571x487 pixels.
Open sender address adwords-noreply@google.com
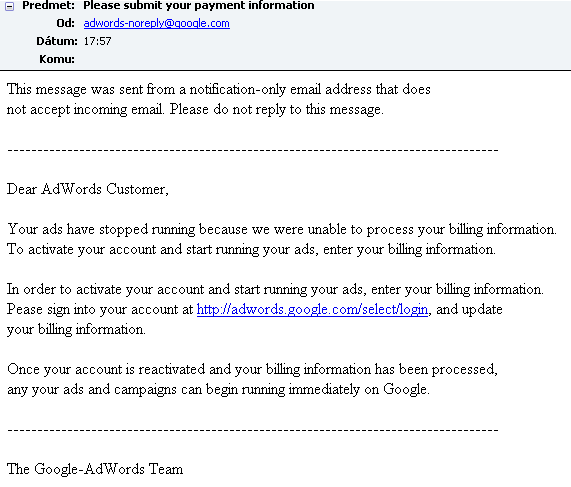coord(157,23)
